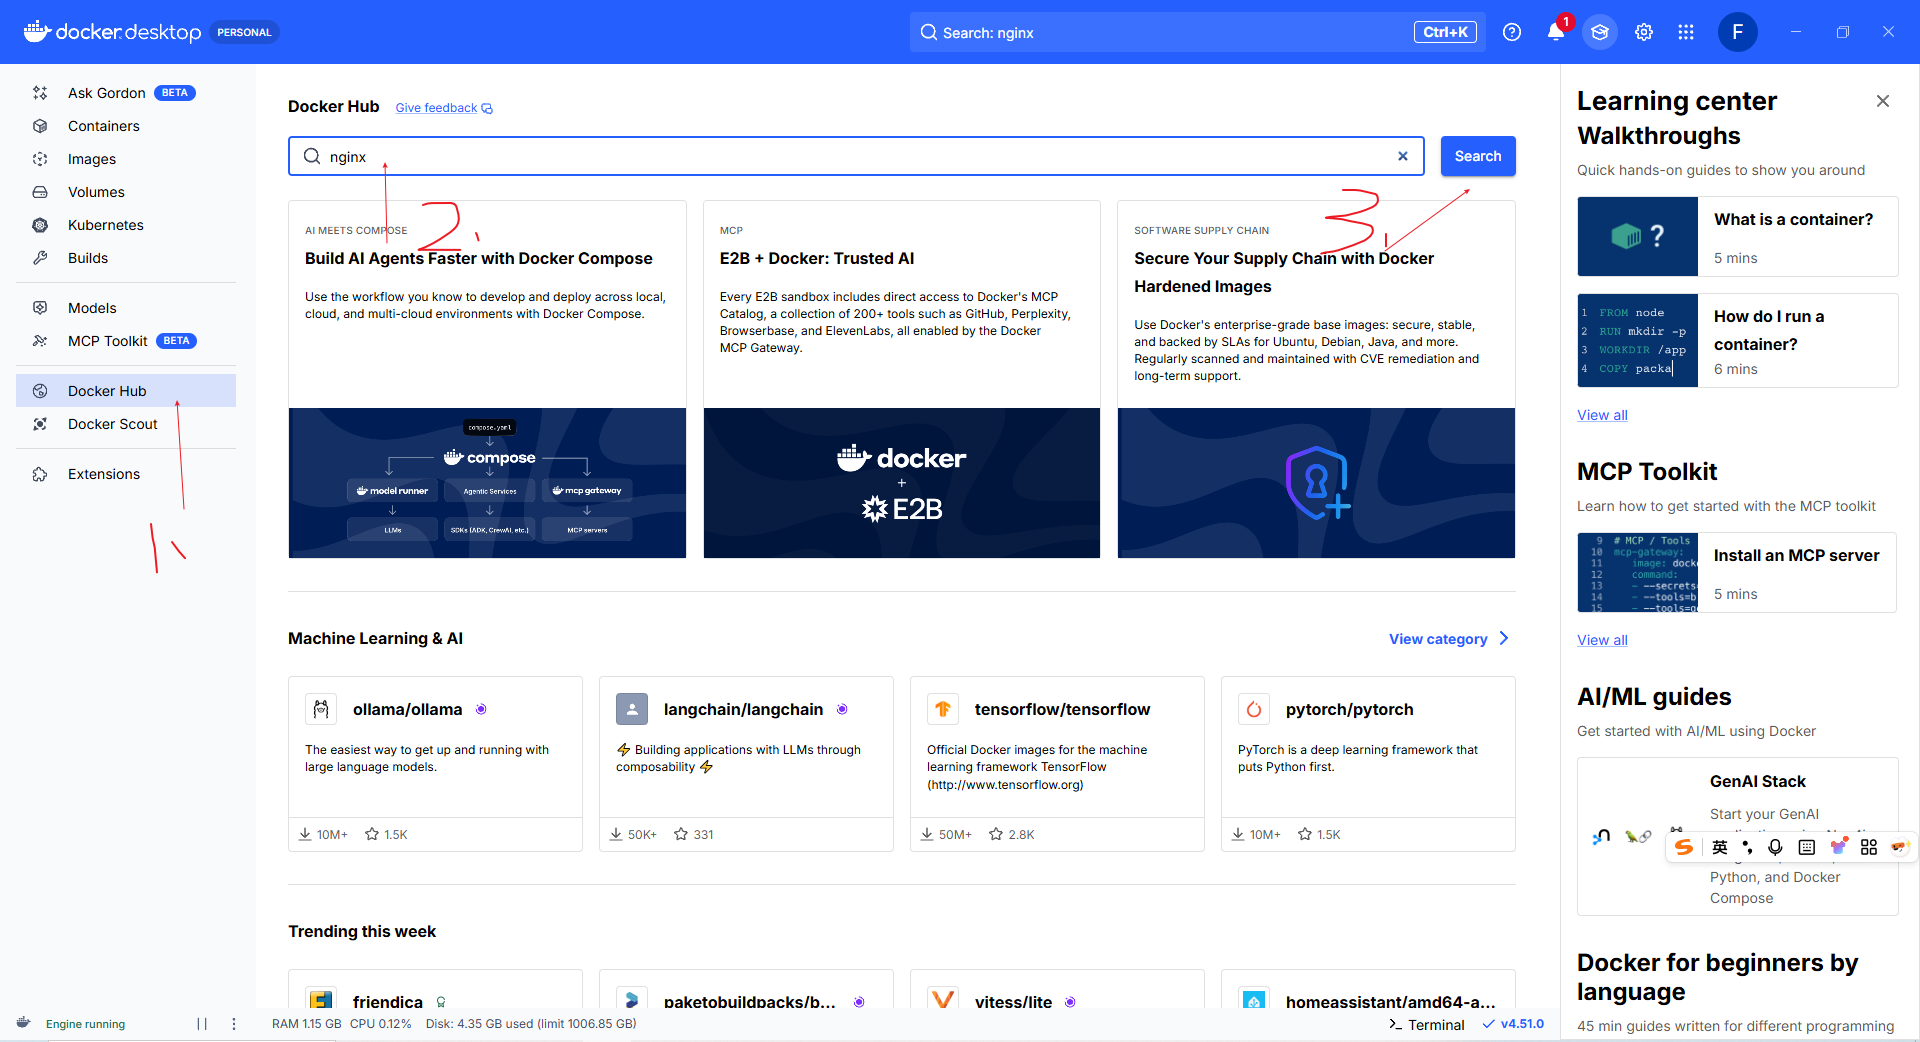Screen dimensions: 1920x1042
Task: Open the Terminal from status bar
Action: coord(1427,1025)
